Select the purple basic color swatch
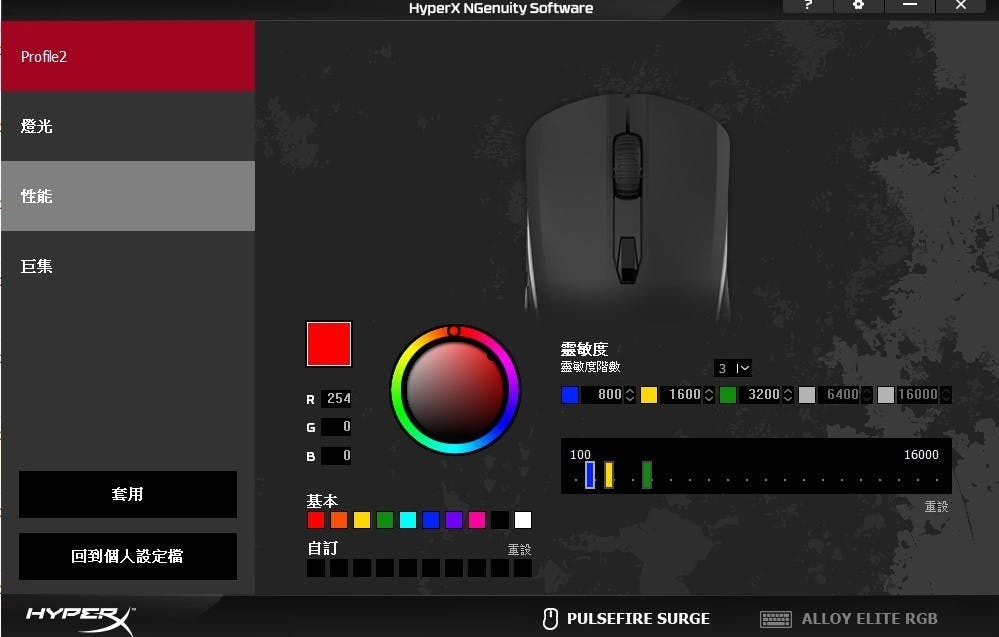This screenshot has width=999, height=637. 454,520
